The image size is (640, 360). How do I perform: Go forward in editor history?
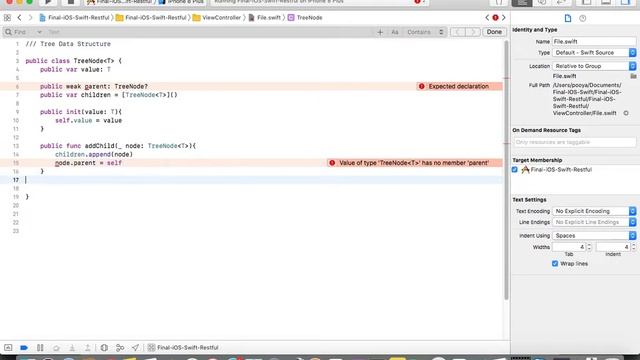[30, 18]
